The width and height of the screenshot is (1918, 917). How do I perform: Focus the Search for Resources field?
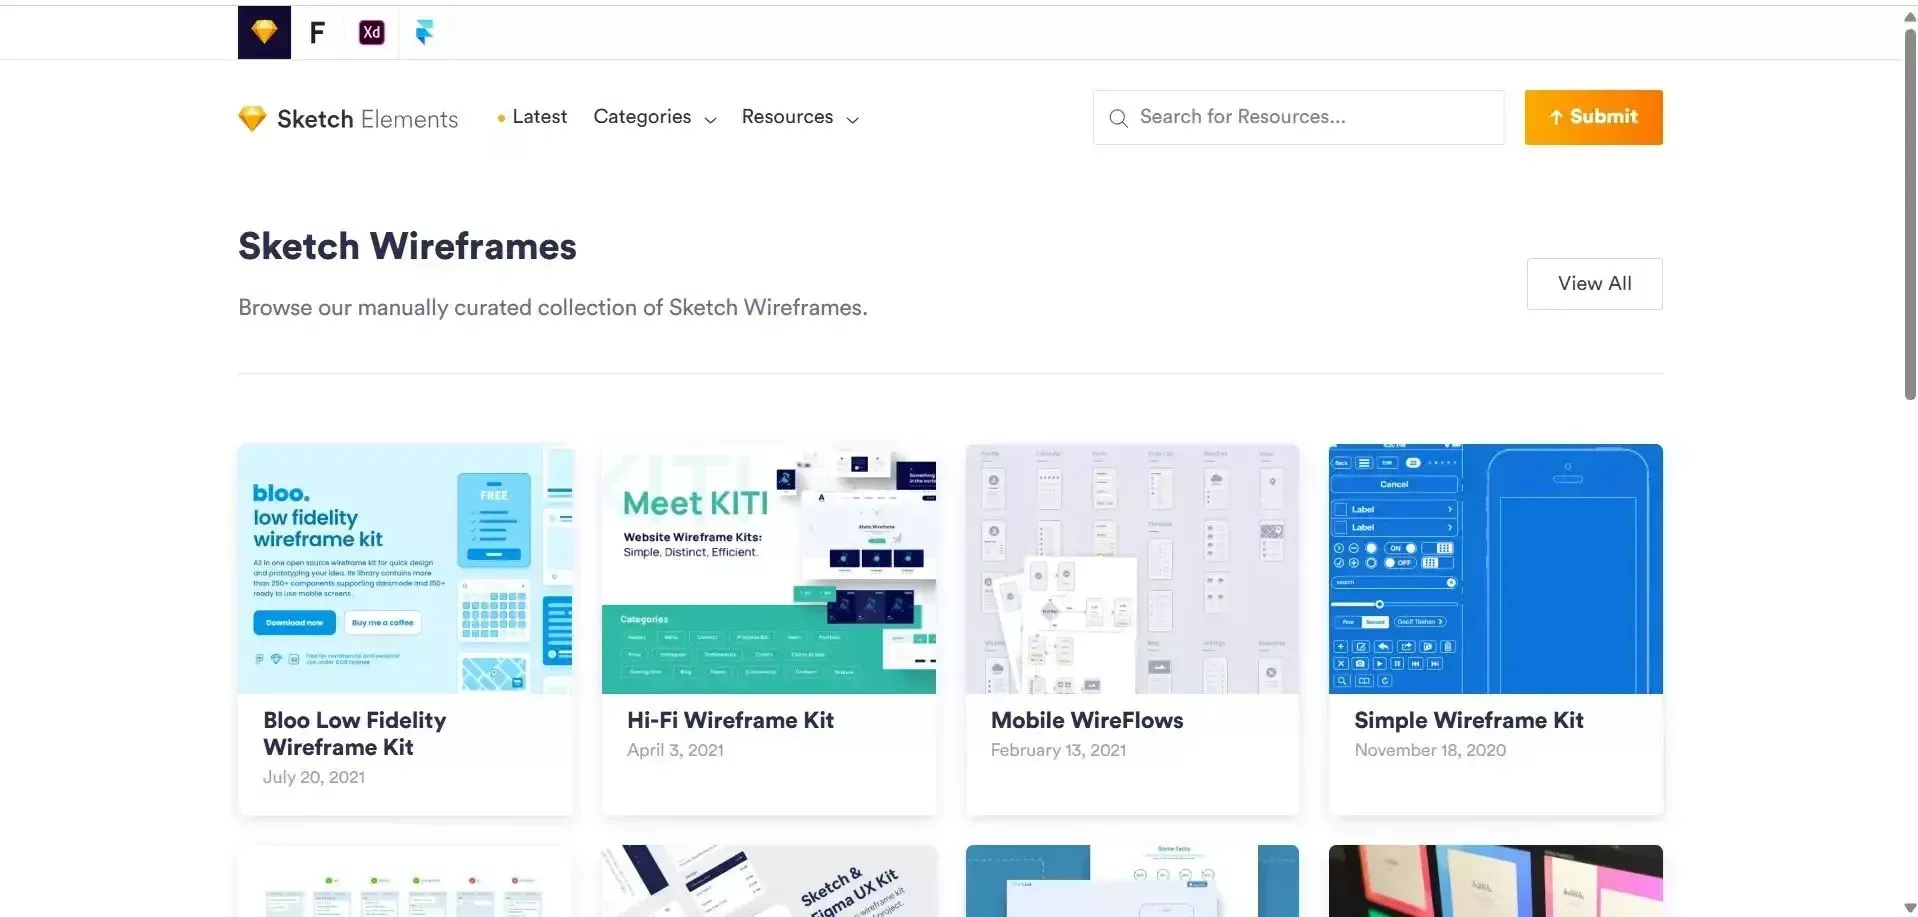pos(1298,117)
